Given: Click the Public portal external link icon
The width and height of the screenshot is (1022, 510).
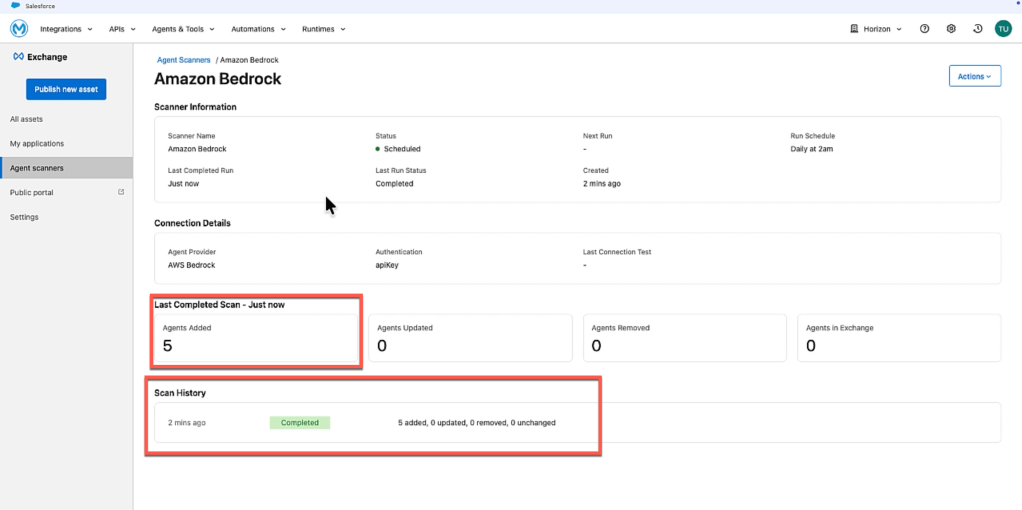Looking at the screenshot, I should point(121,192).
